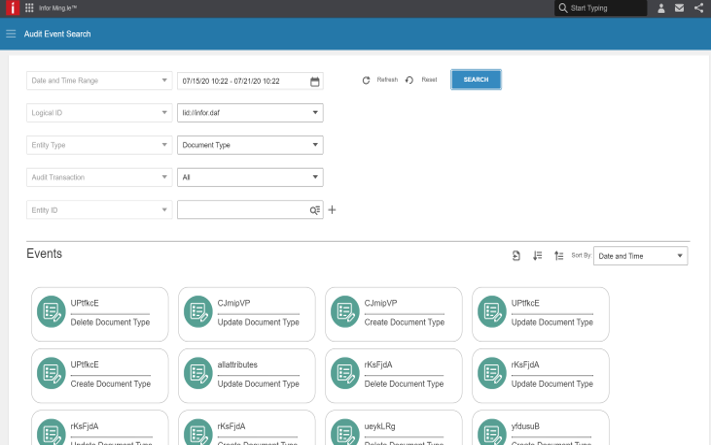
Task: Open the allattributes Update Document Type card
Action: 243,374
